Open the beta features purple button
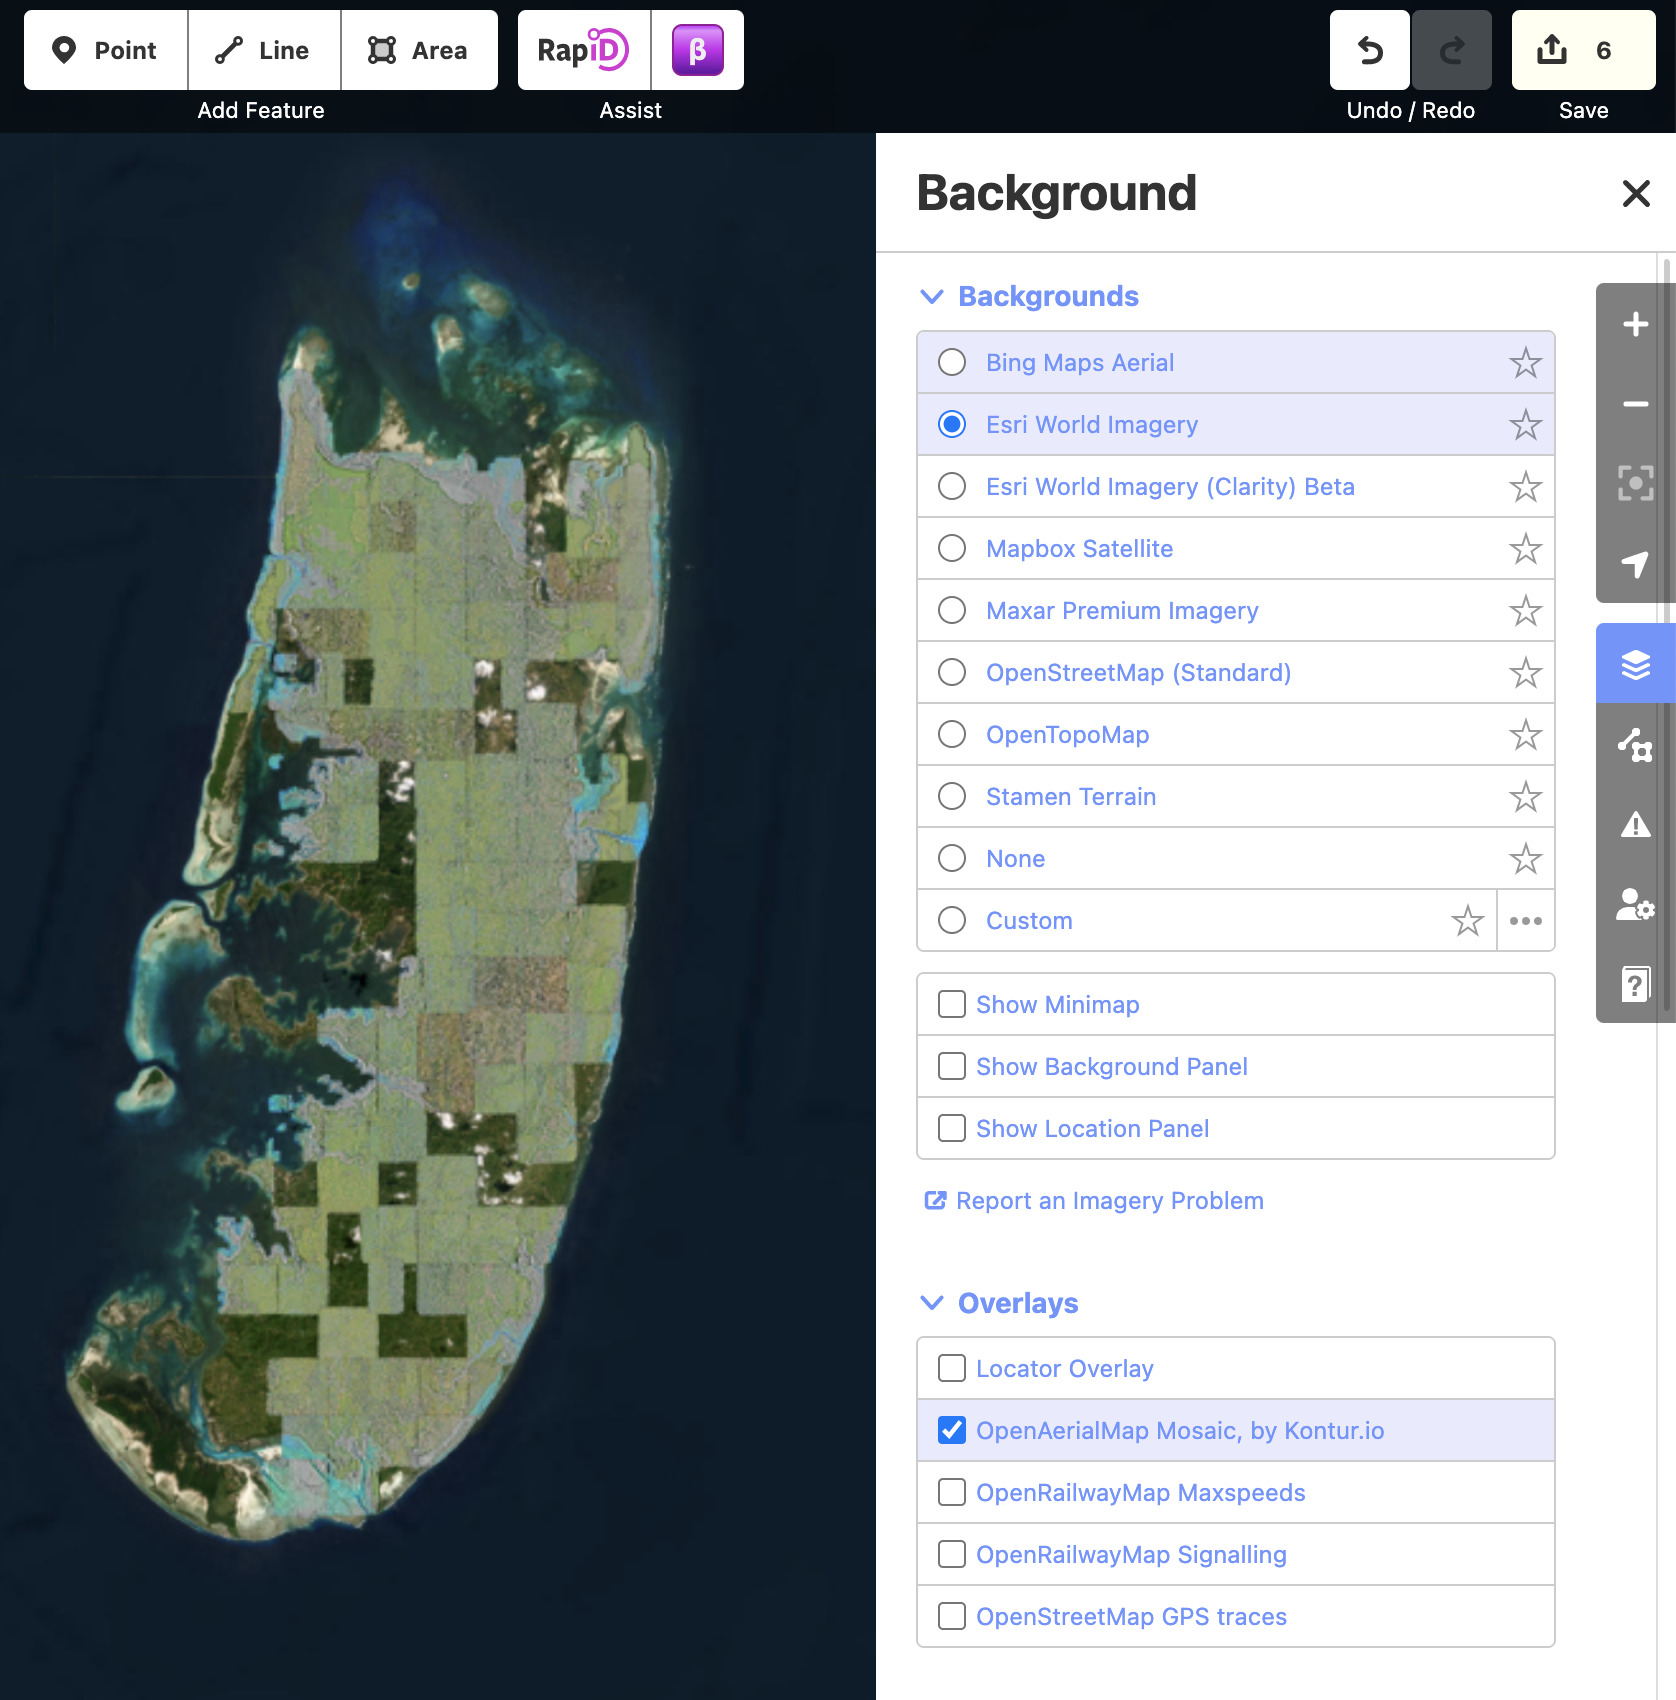The height and width of the screenshot is (1700, 1676). (698, 50)
